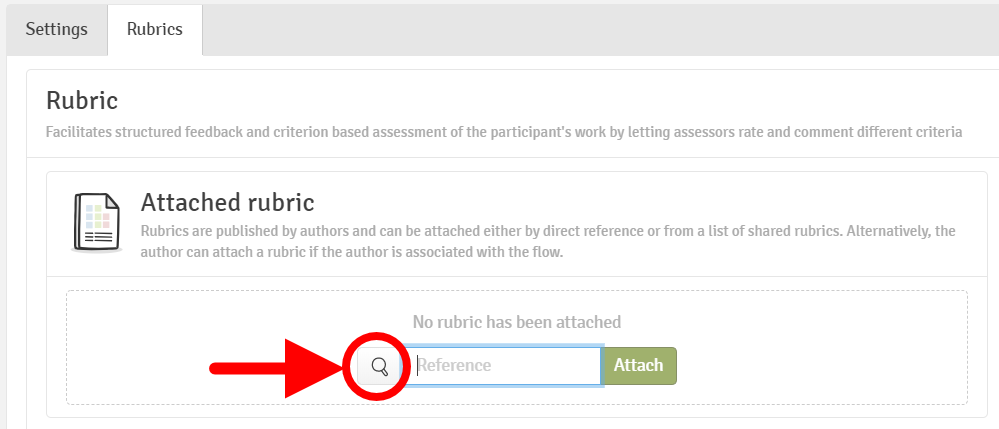
Task: Switch to the Rubrics tab
Action: [x=154, y=29]
